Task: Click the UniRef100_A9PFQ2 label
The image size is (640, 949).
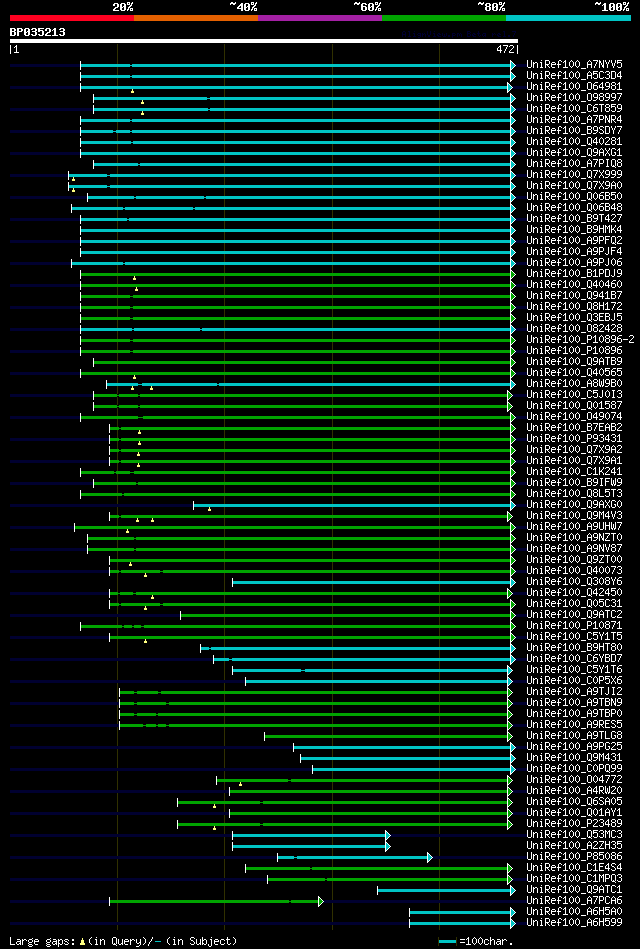Action: [x=574, y=240]
